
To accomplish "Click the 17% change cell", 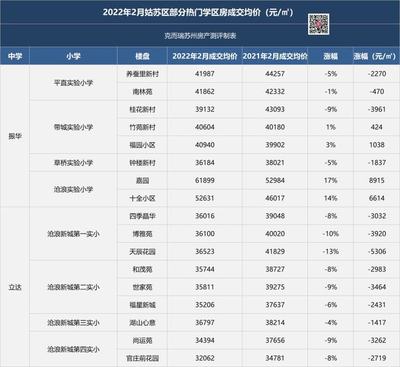I will pyautogui.click(x=331, y=180).
